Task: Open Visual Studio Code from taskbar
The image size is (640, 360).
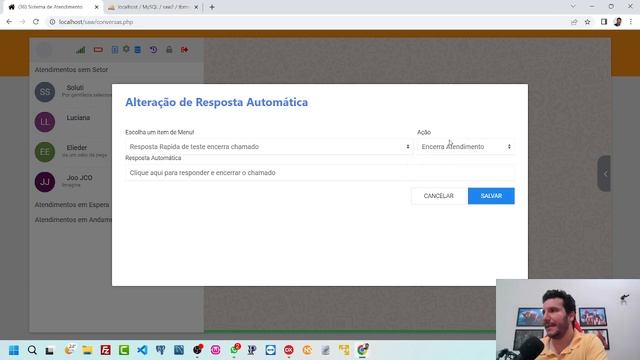Action: point(142,350)
